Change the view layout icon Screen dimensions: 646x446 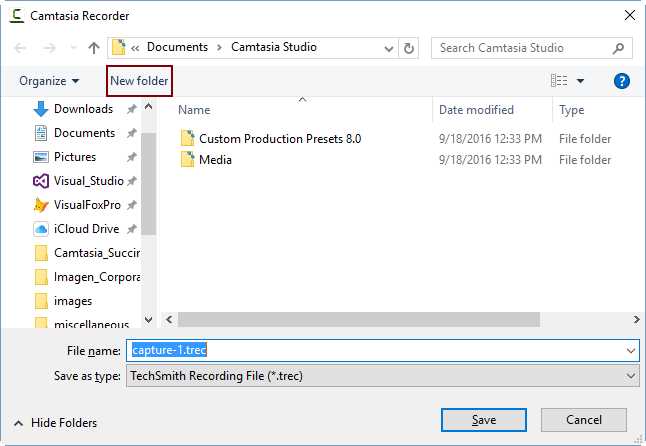pos(559,81)
